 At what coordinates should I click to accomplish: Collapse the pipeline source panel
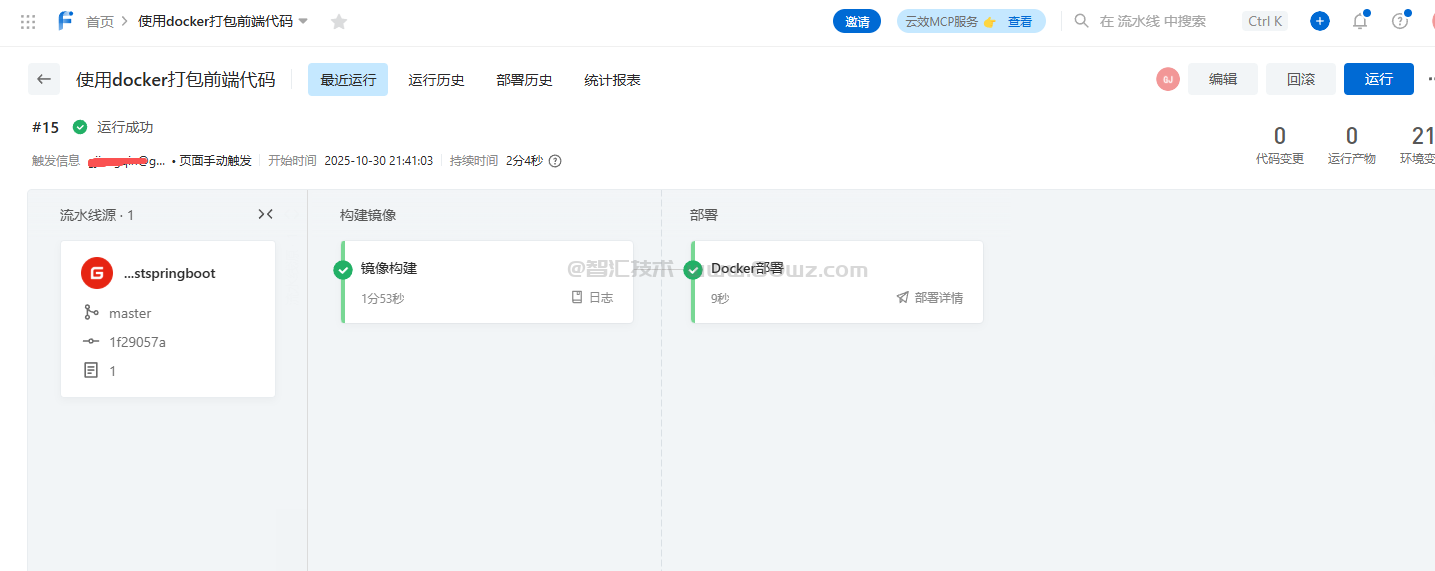(265, 214)
